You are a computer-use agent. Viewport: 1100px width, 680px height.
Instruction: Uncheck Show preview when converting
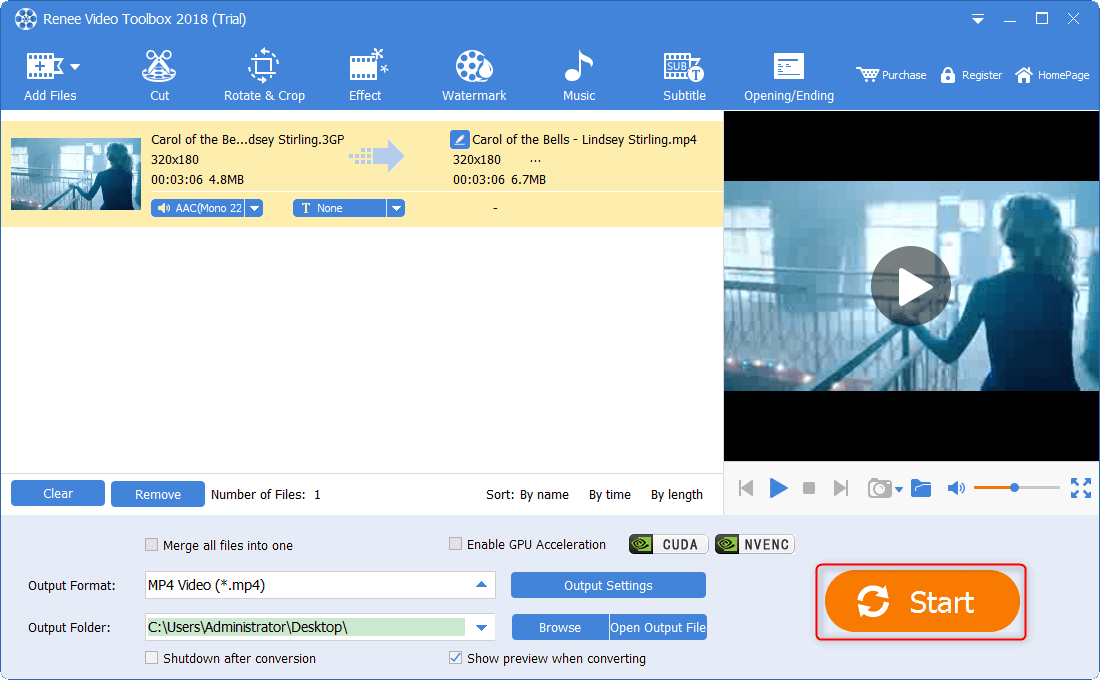click(x=456, y=658)
